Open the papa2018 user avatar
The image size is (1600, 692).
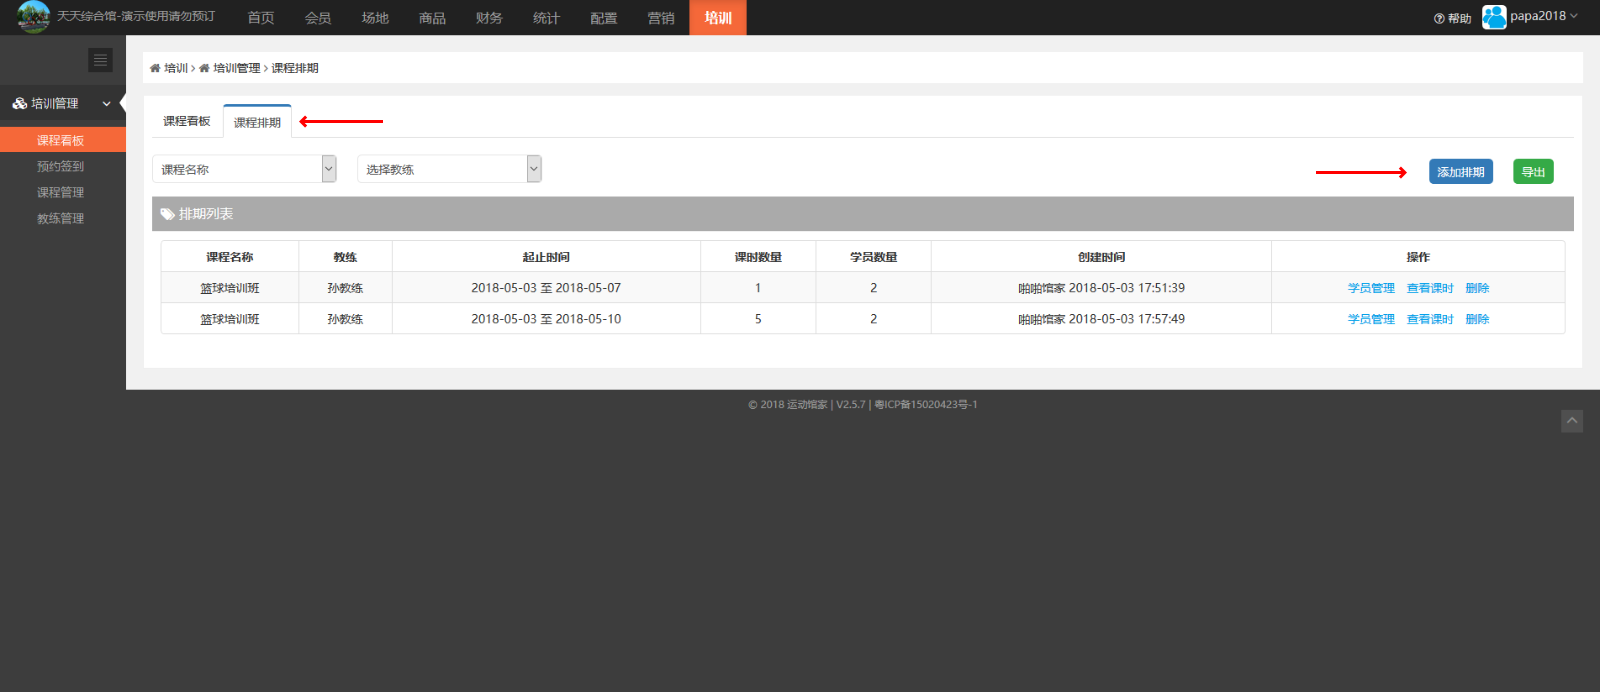click(1494, 17)
